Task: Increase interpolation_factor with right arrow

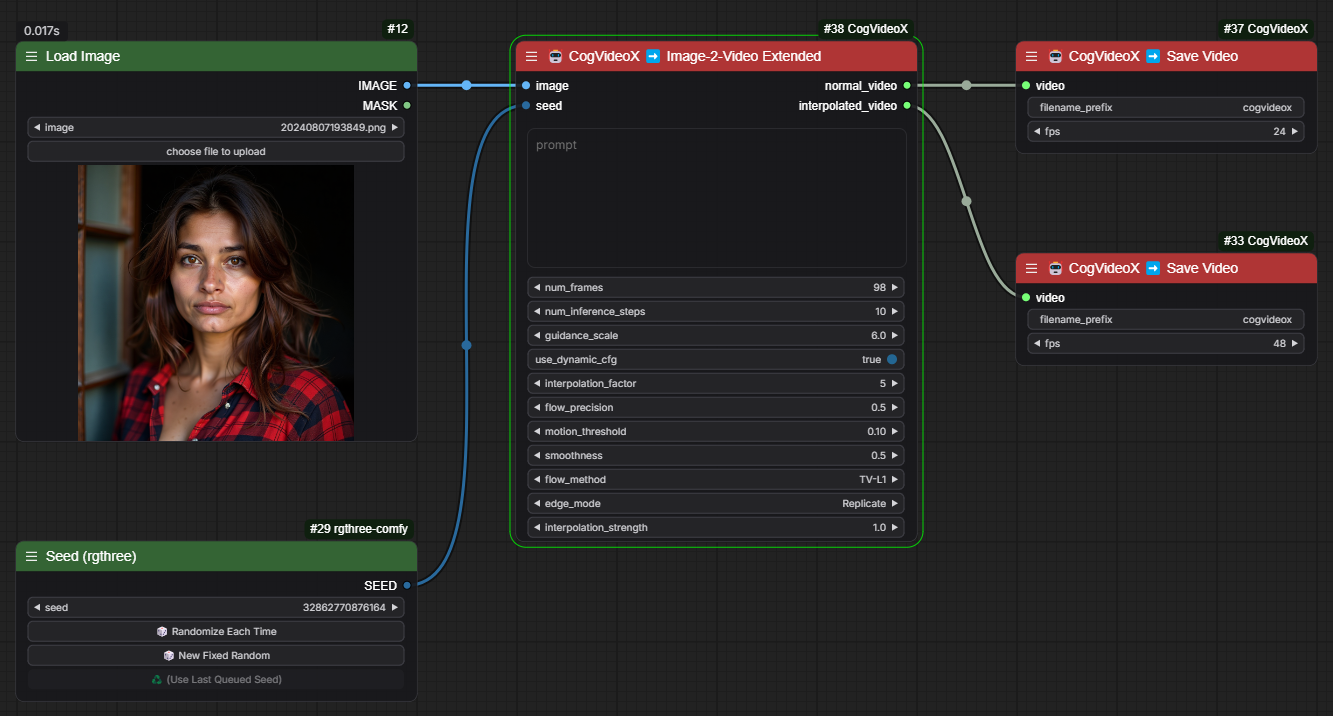Action: click(x=895, y=384)
